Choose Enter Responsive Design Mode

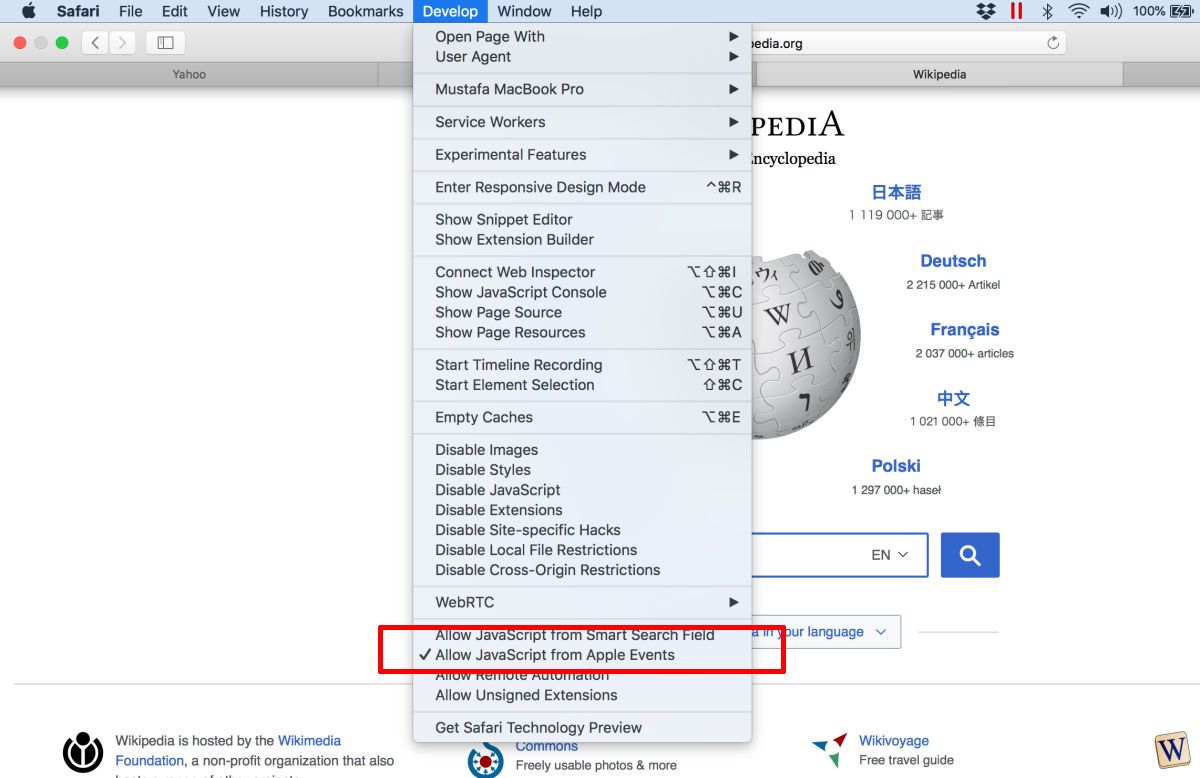click(x=582, y=187)
